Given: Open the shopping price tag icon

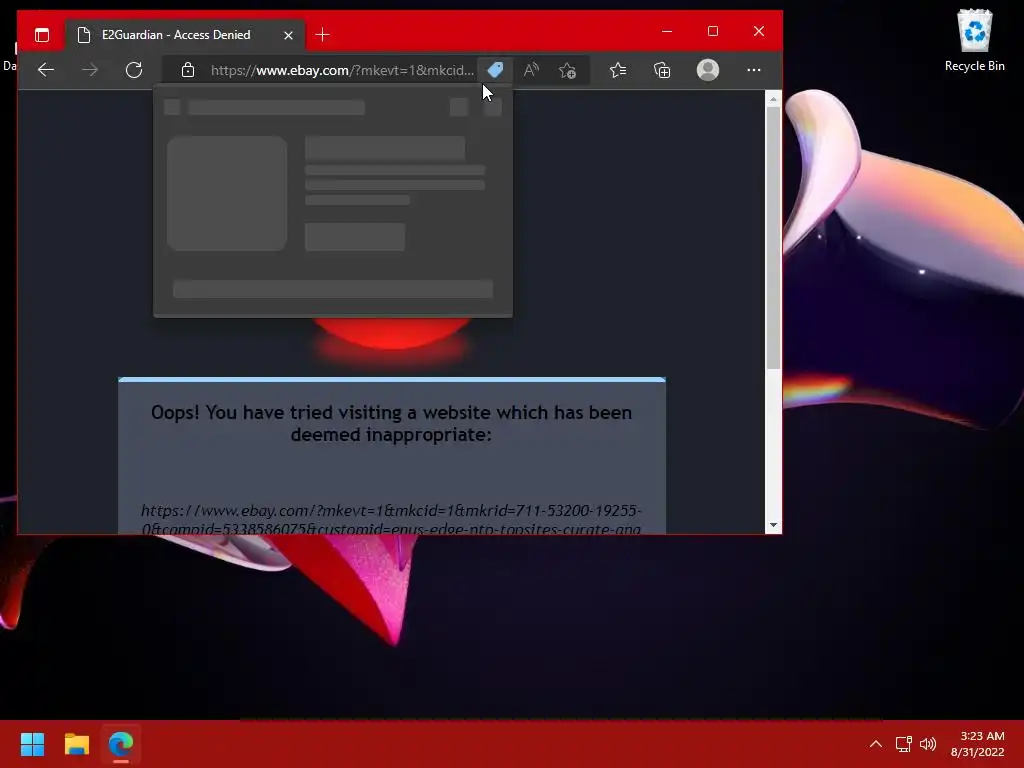Looking at the screenshot, I should coord(495,70).
